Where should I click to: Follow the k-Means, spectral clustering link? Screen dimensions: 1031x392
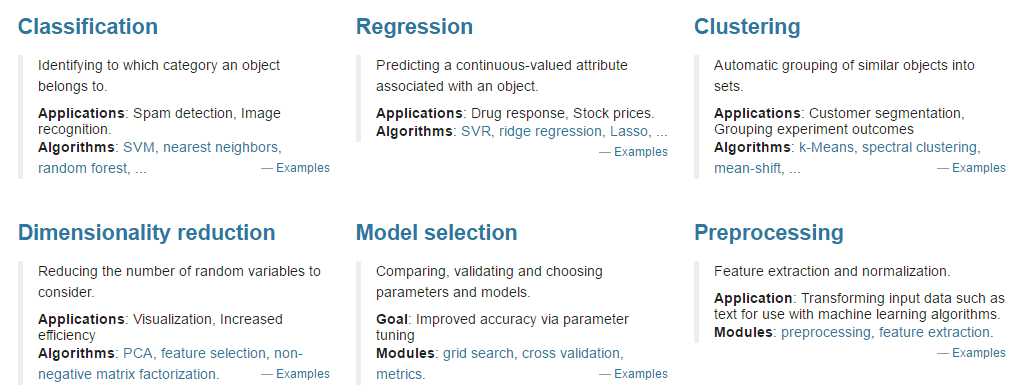[x=890, y=147]
